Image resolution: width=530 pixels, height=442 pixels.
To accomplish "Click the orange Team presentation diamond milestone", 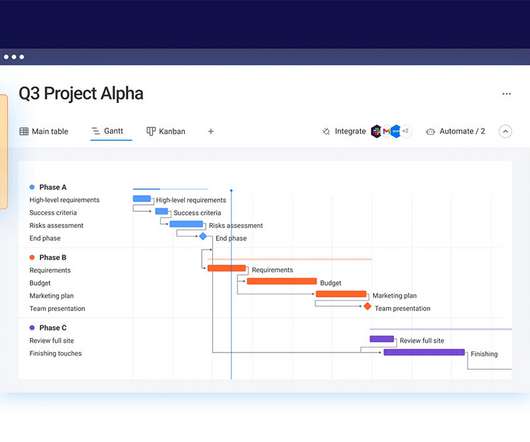I will 367,306.
